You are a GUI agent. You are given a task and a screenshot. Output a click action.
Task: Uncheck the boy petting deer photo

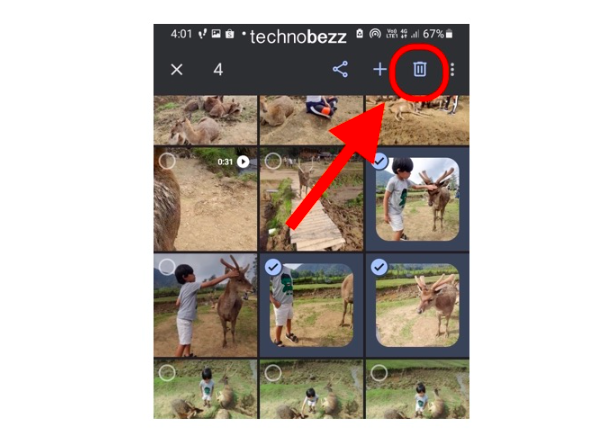(x=379, y=161)
